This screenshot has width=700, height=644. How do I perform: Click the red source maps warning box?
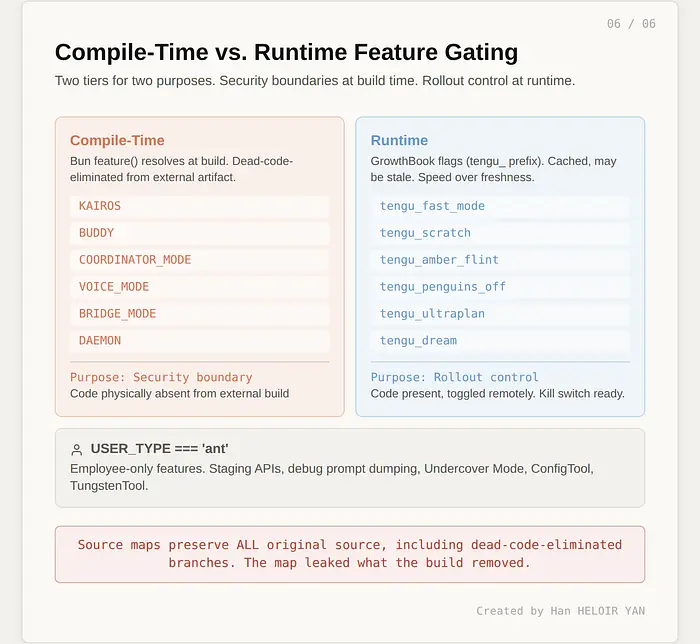tap(350, 554)
